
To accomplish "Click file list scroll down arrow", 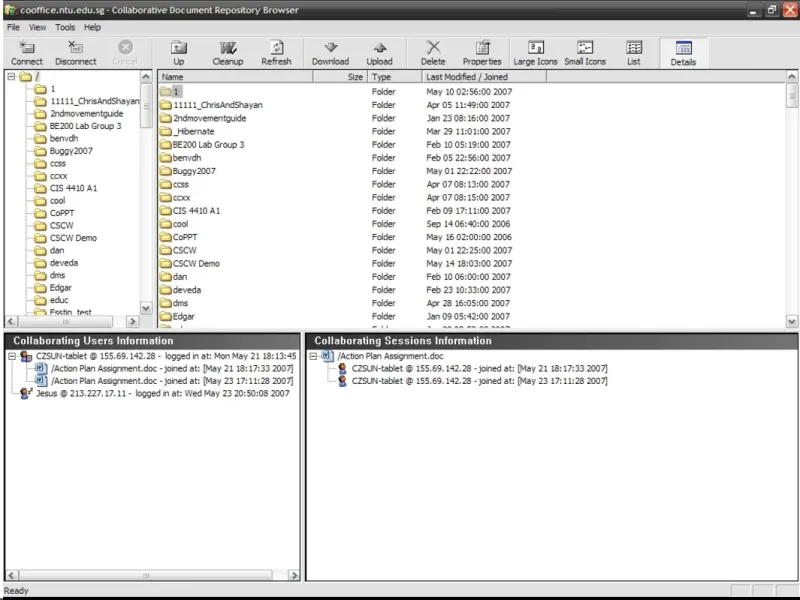I will pos(792,321).
